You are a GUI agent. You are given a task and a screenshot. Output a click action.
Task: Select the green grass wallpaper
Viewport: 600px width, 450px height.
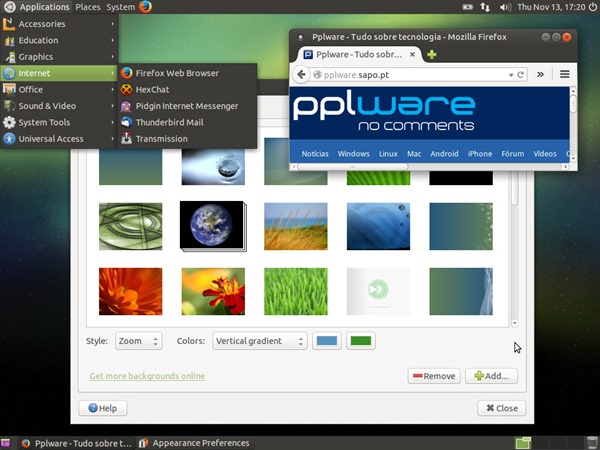[x=296, y=292]
